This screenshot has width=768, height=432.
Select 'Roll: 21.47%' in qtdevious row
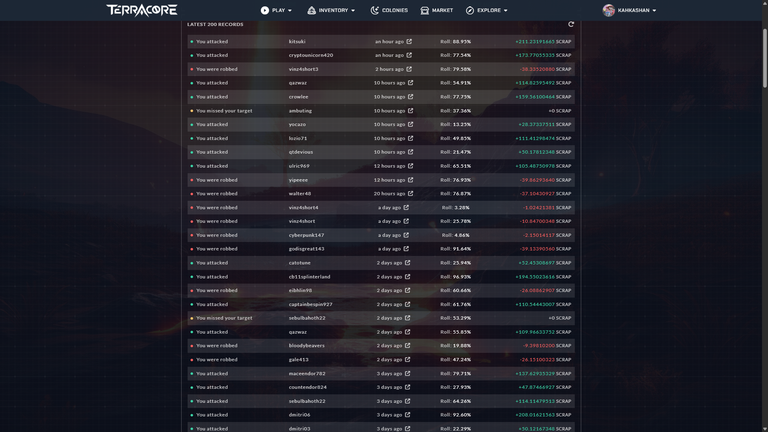pos(455,152)
